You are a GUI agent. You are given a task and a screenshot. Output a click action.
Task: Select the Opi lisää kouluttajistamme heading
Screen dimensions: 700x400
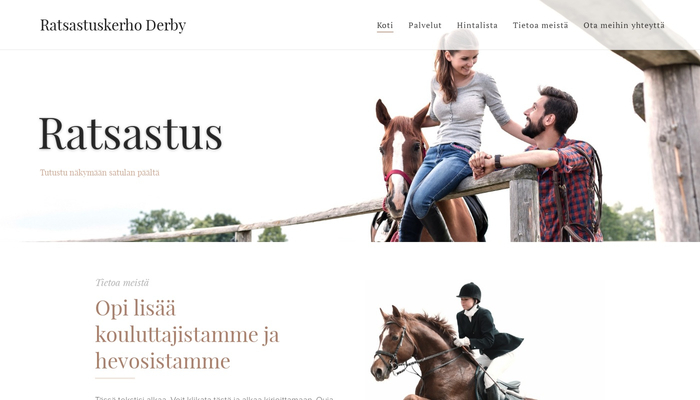[187, 334]
